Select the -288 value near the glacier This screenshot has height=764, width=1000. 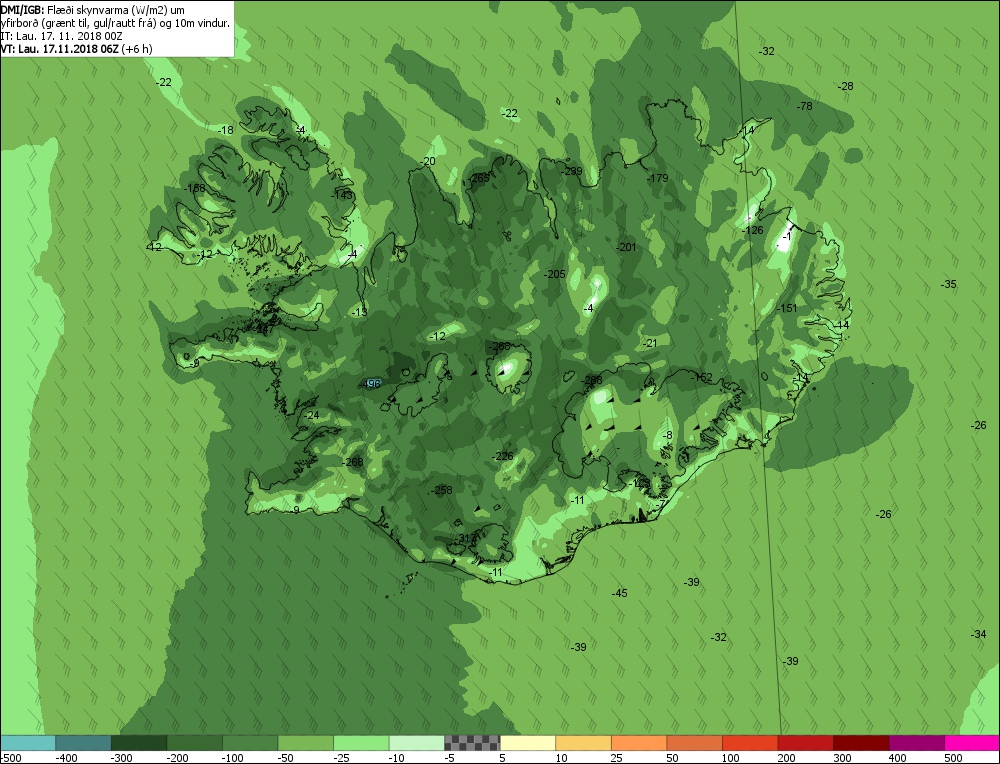click(x=592, y=380)
